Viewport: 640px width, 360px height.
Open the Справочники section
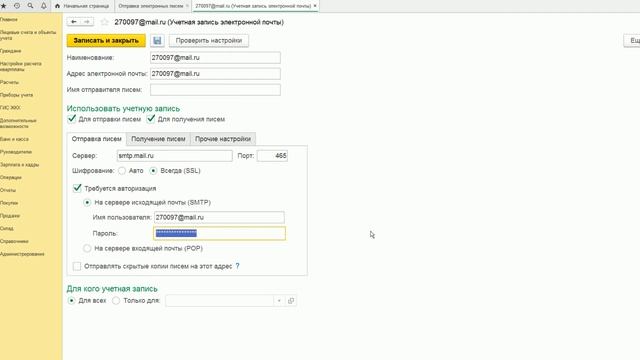point(14,241)
